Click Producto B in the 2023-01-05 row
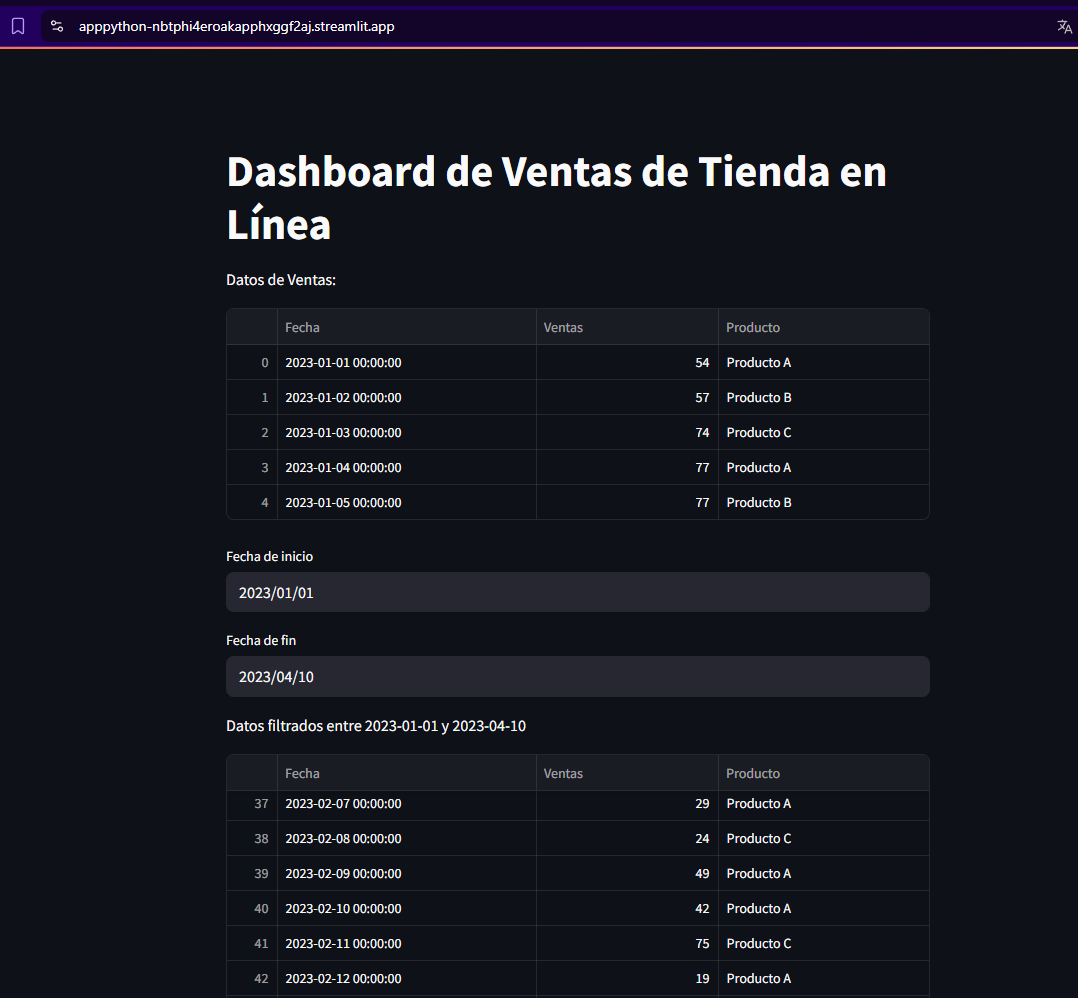 tap(824, 502)
